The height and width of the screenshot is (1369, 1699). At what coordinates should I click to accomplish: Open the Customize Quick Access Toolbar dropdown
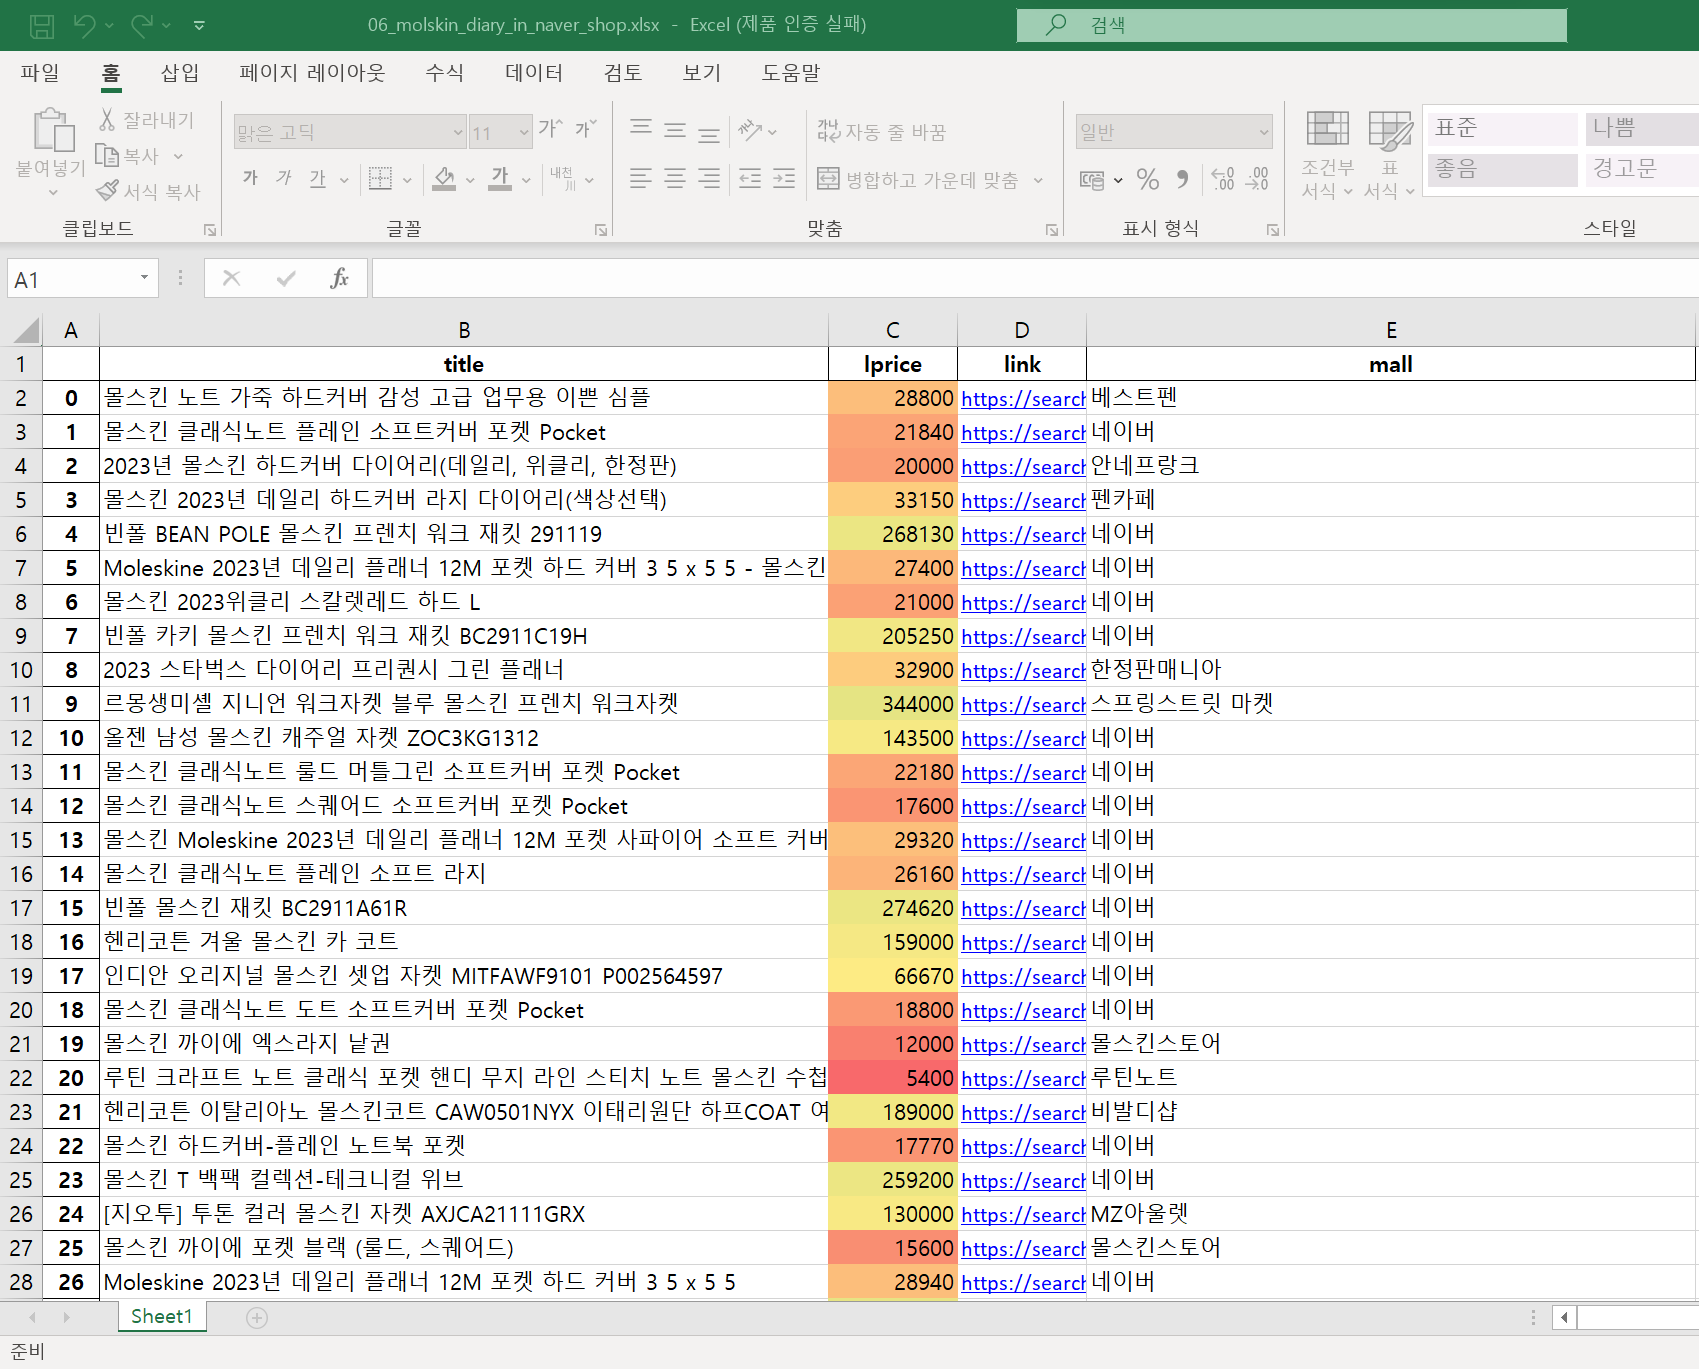(x=199, y=25)
